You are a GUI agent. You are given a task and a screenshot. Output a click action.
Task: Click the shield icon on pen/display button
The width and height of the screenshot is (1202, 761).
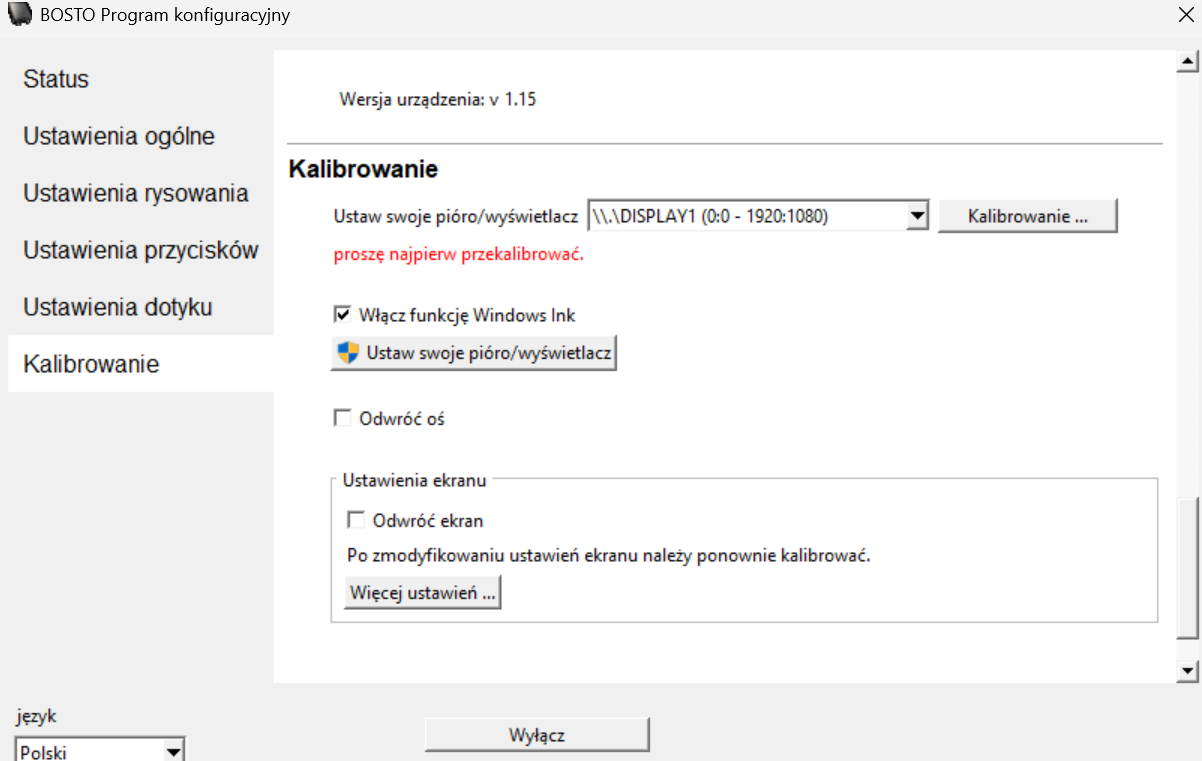tap(347, 353)
